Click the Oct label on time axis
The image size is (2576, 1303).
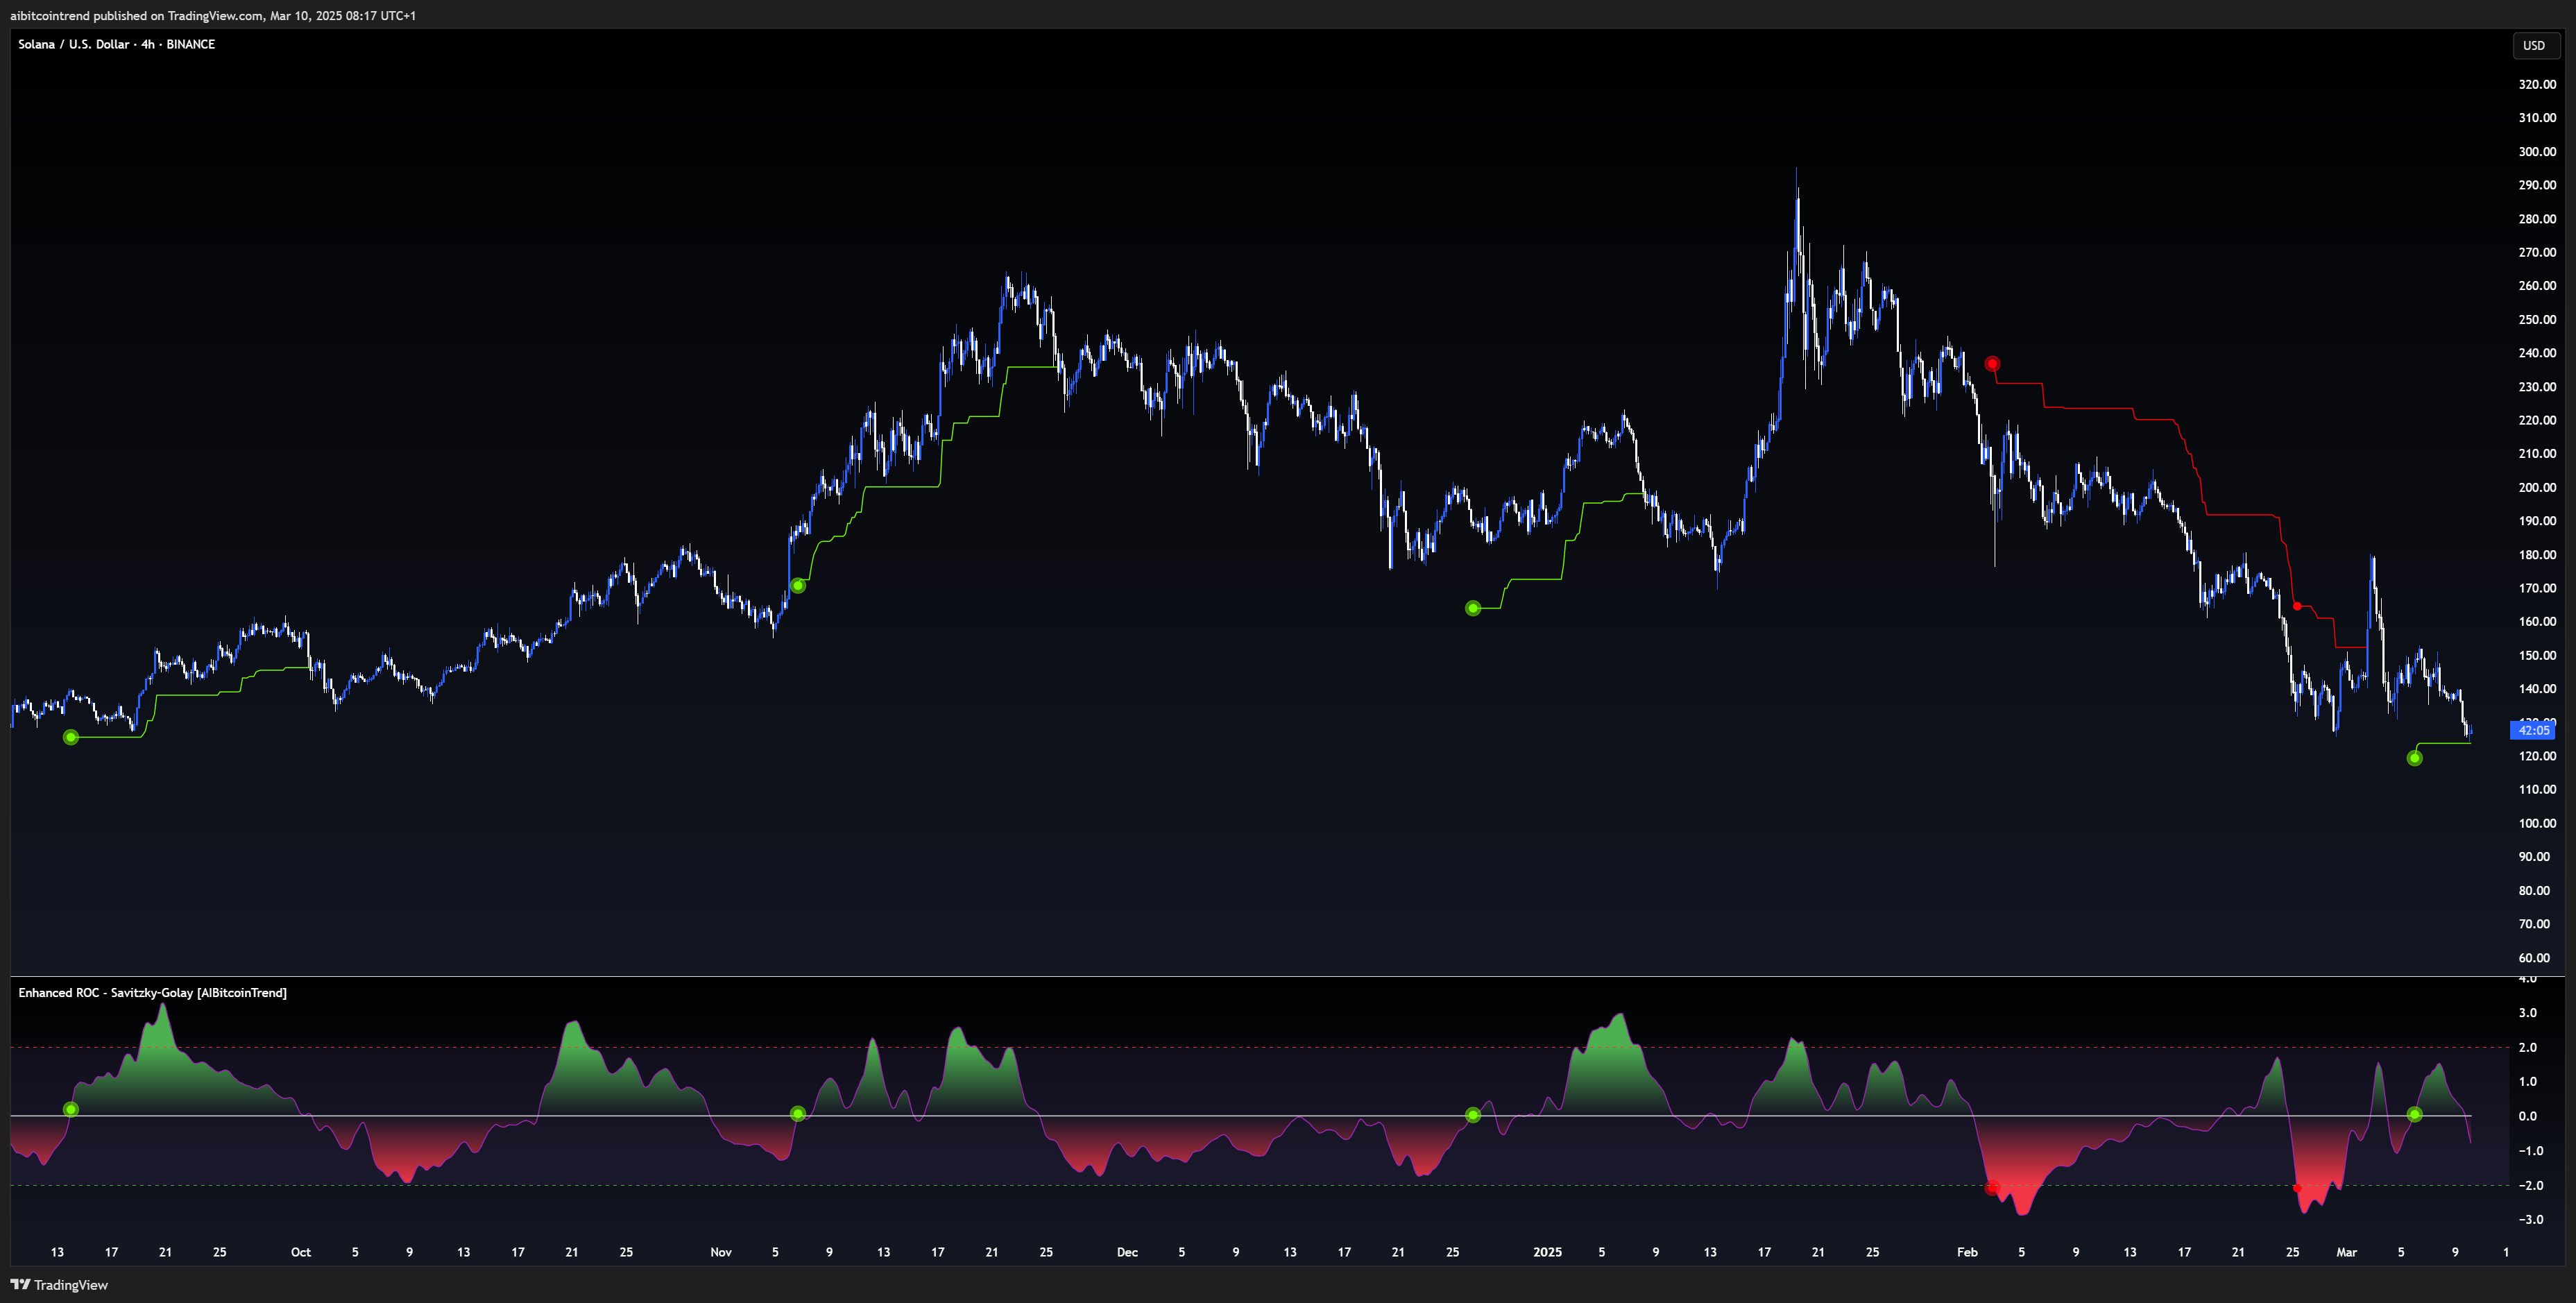tap(301, 1252)
